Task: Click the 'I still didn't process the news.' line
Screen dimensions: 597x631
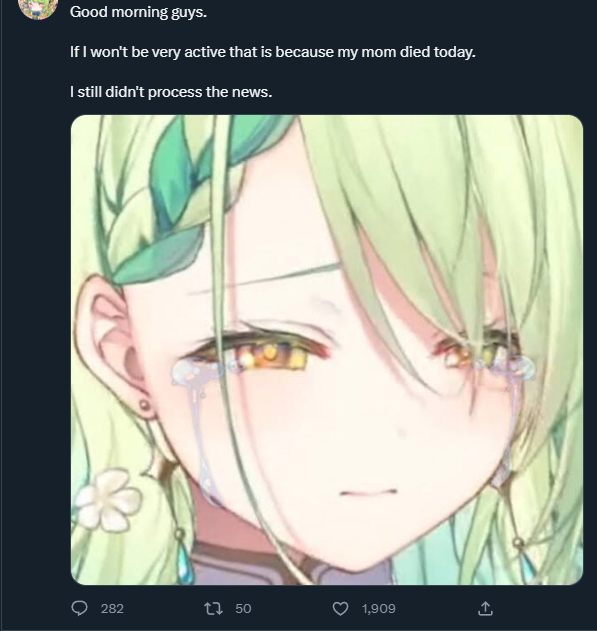Action: (171, 92)
